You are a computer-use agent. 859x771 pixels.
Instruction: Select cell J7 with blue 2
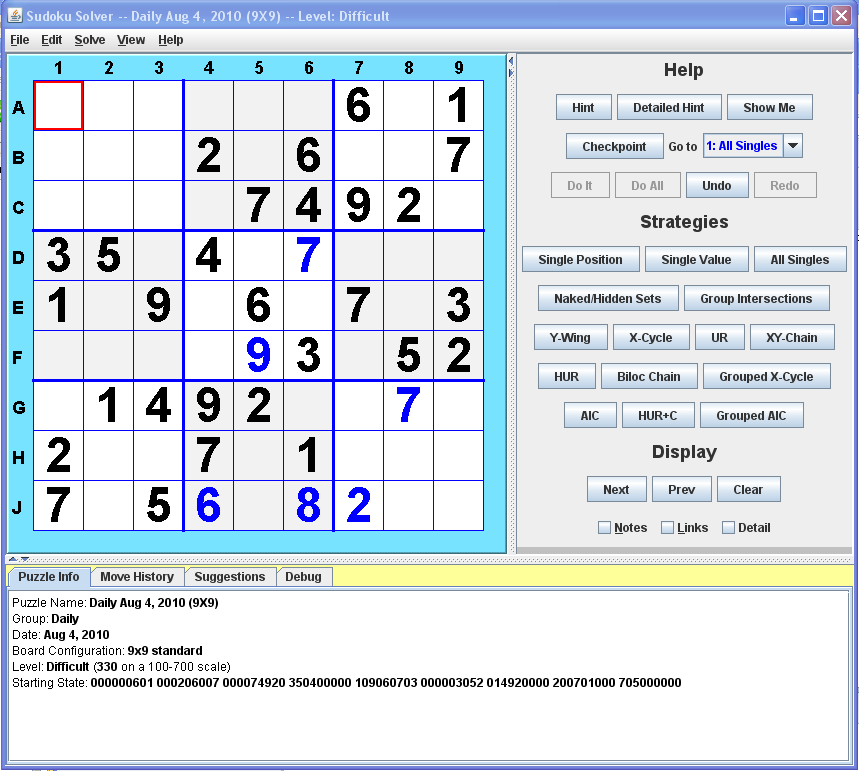tap(359, 505)
